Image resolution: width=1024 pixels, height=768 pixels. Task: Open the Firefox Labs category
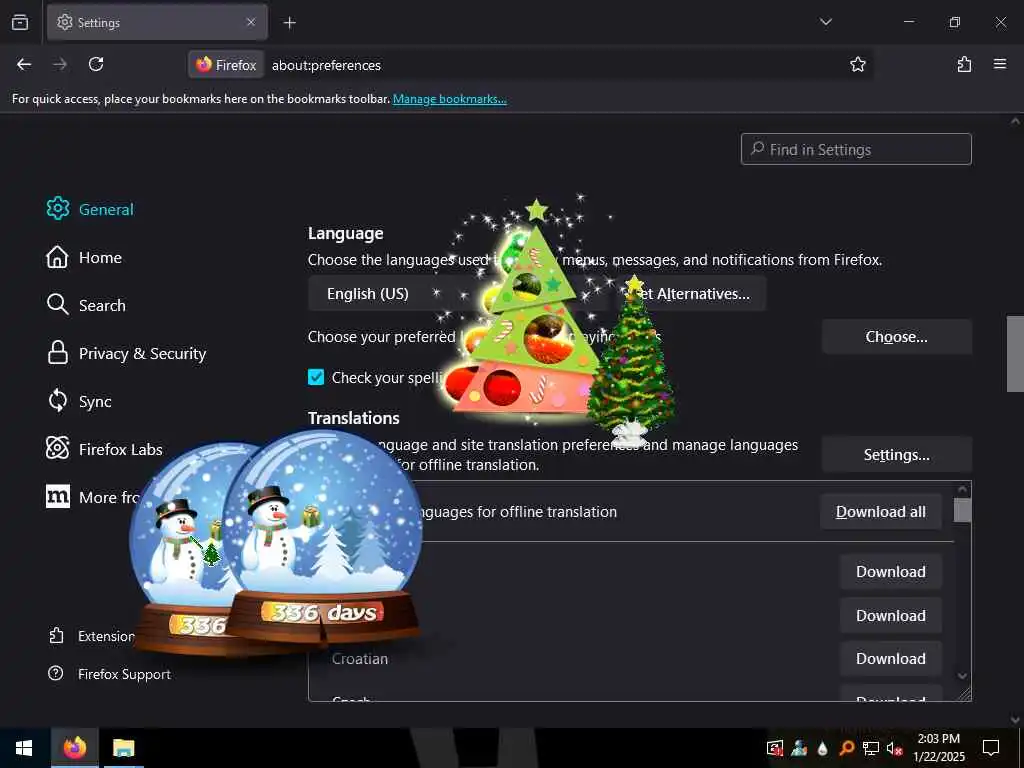(x=104, y=449)
